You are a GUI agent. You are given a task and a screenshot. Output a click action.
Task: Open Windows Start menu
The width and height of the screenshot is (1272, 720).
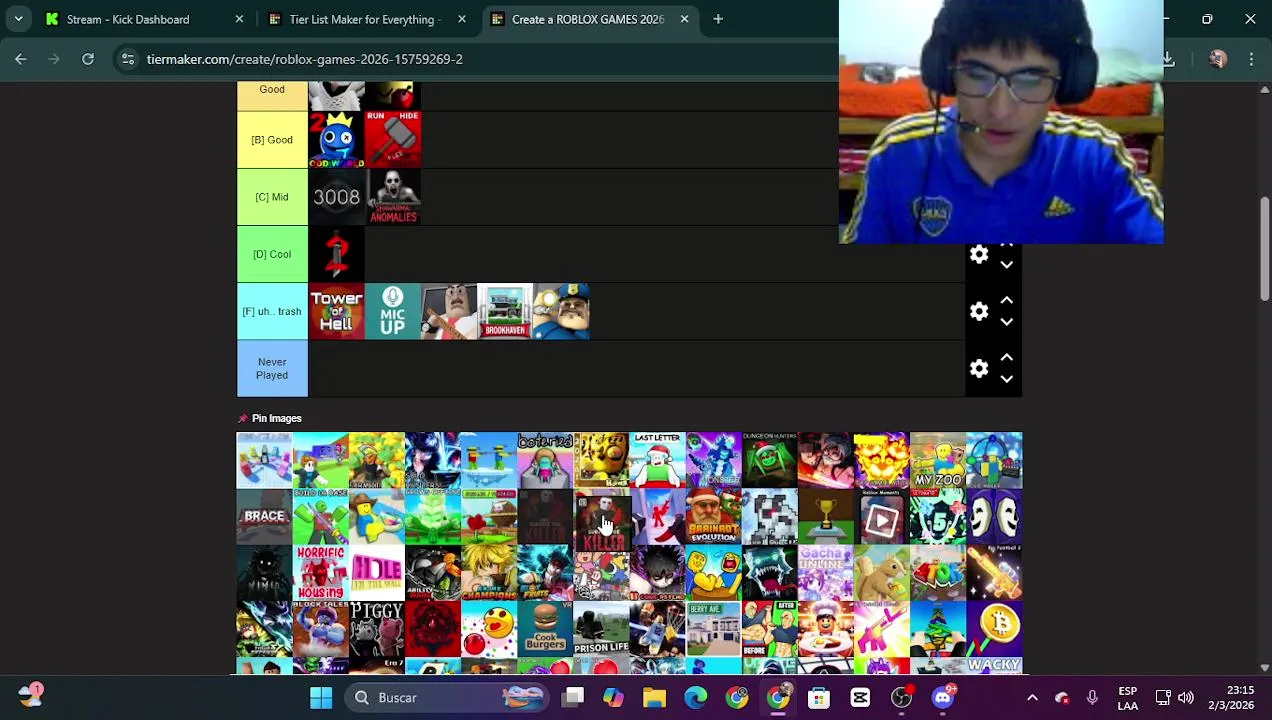pyautogui.click(x=321, y=697)
